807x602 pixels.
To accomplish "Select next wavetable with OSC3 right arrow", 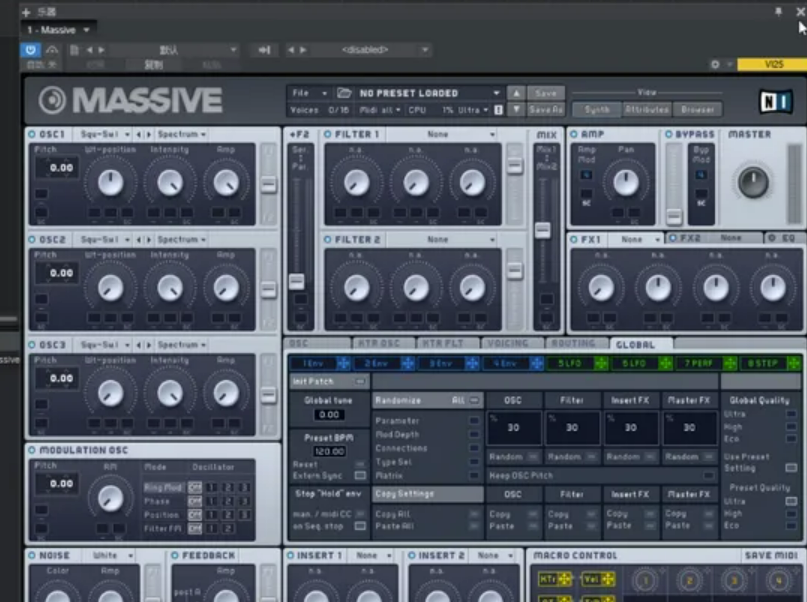I will coord(149,345).
